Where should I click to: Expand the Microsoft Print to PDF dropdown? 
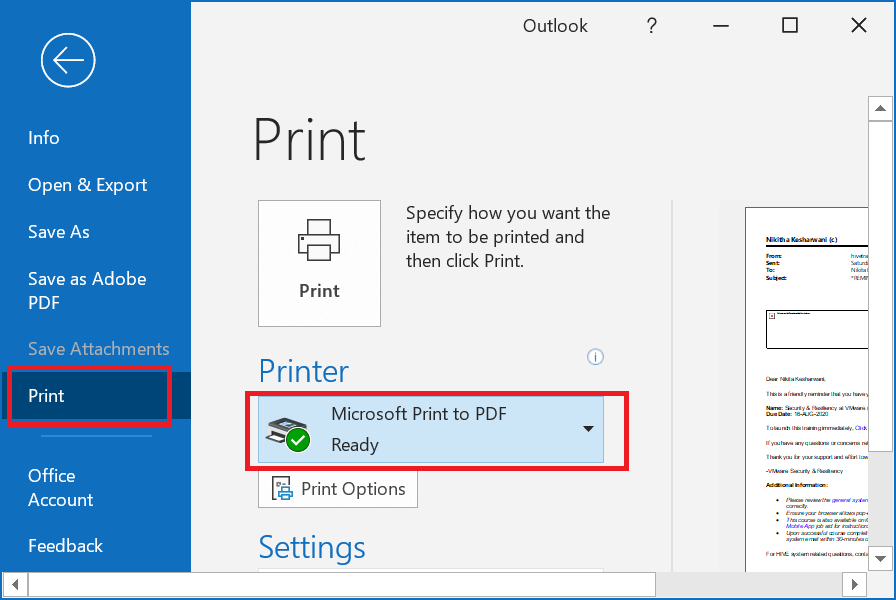431,429
